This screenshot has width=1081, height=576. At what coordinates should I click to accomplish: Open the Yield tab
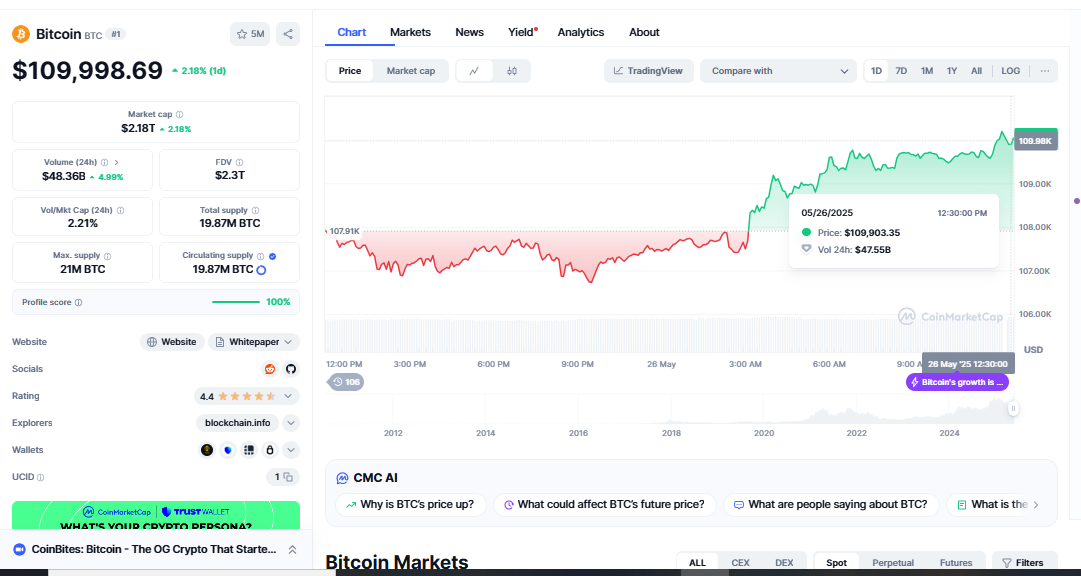coord(522,32)
